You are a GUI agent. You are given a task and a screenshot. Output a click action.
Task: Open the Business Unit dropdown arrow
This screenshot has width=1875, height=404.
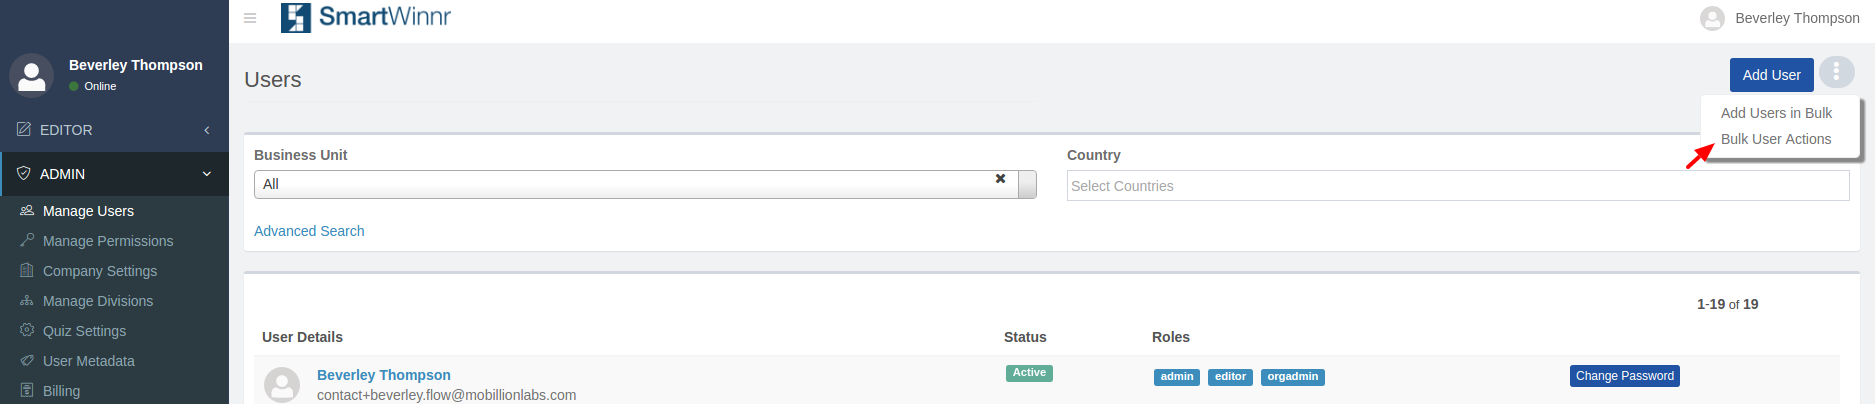[x=1027, y=185]
